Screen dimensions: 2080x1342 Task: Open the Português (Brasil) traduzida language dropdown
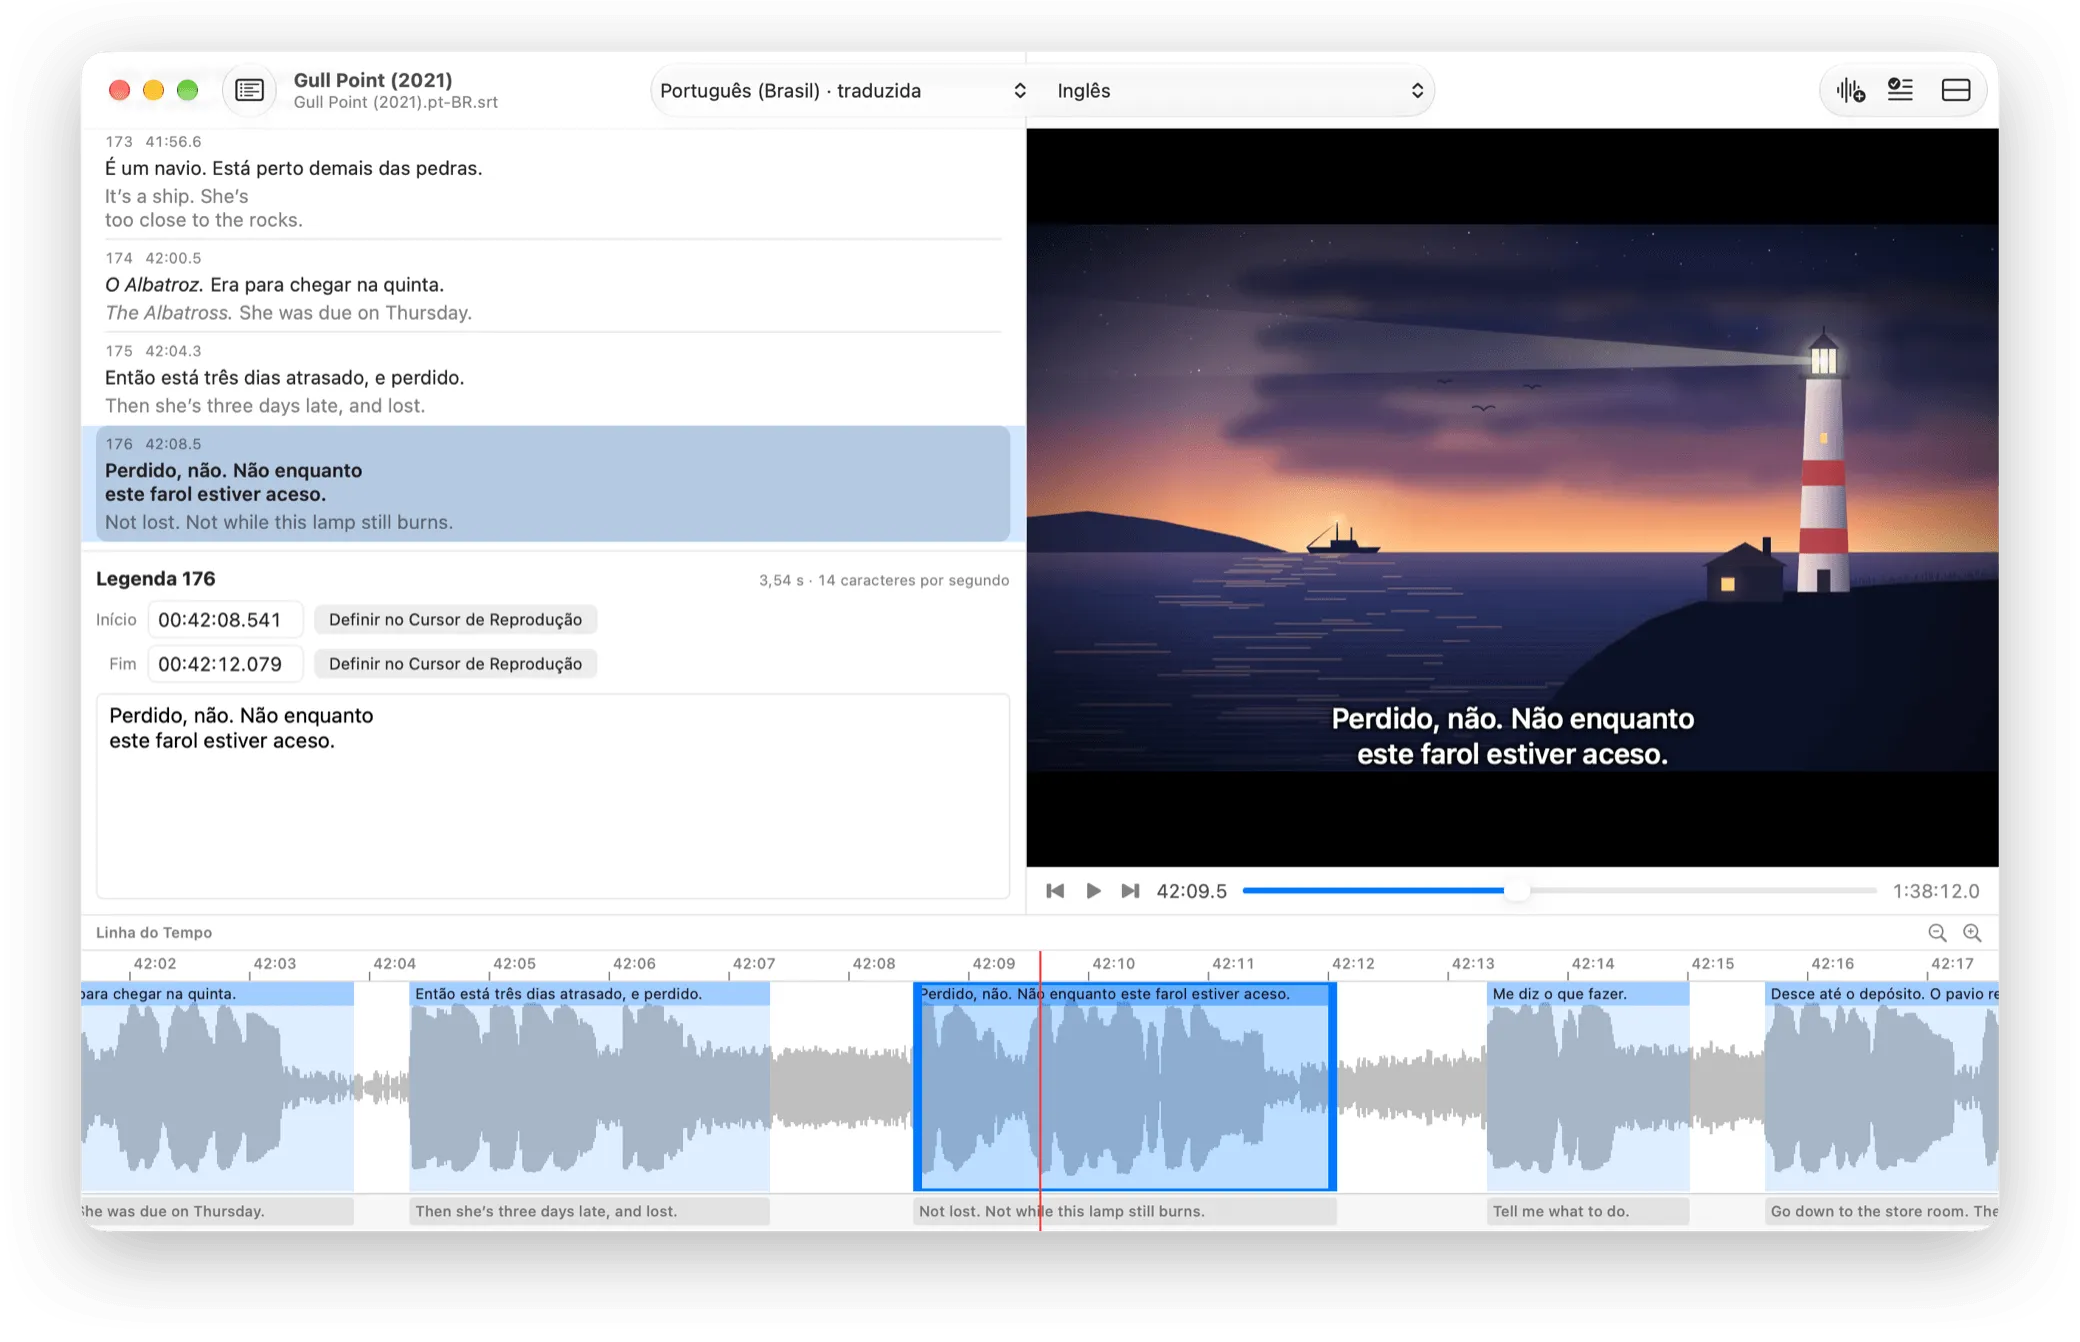[842, 91]
